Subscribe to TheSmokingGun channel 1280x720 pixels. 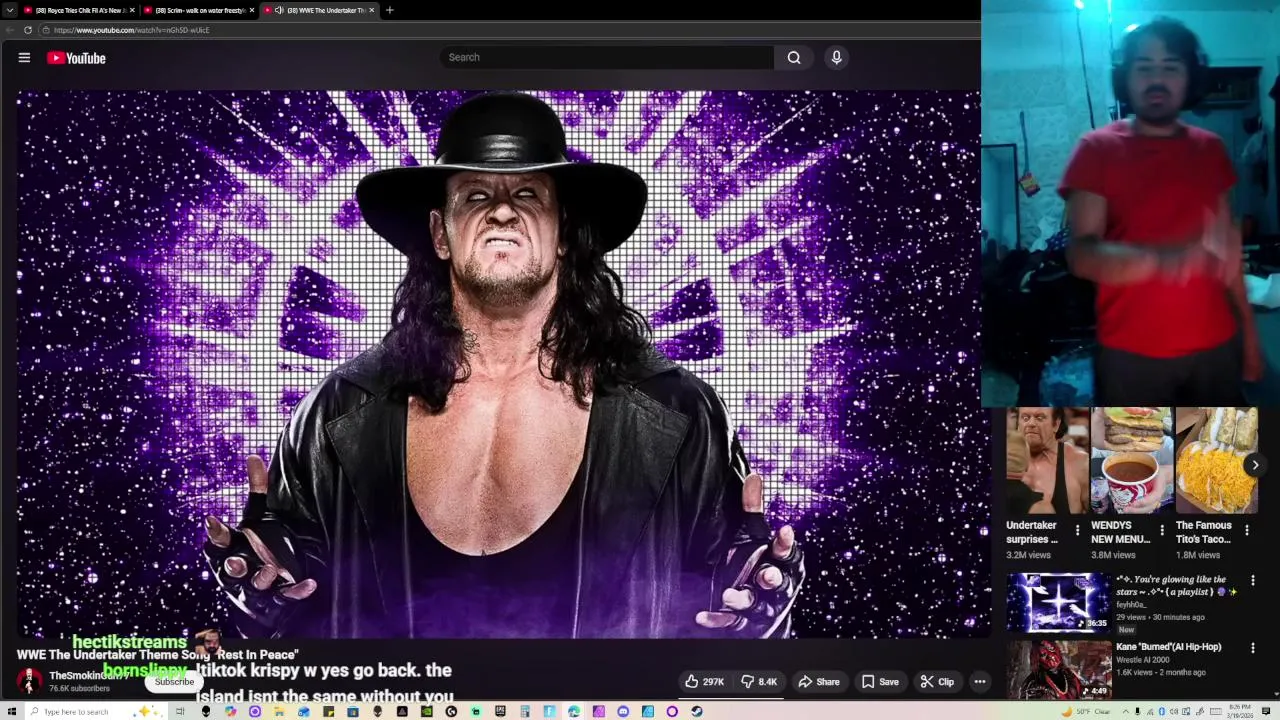(x=174, y=682)
